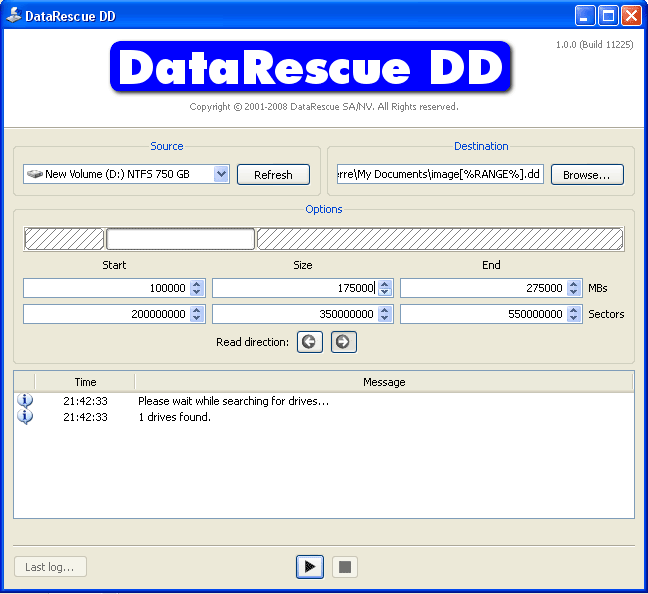Viewport: 648px width, 594px height.
Task: Click the Start MBs spinner arrows
Action: pos(197,288)
